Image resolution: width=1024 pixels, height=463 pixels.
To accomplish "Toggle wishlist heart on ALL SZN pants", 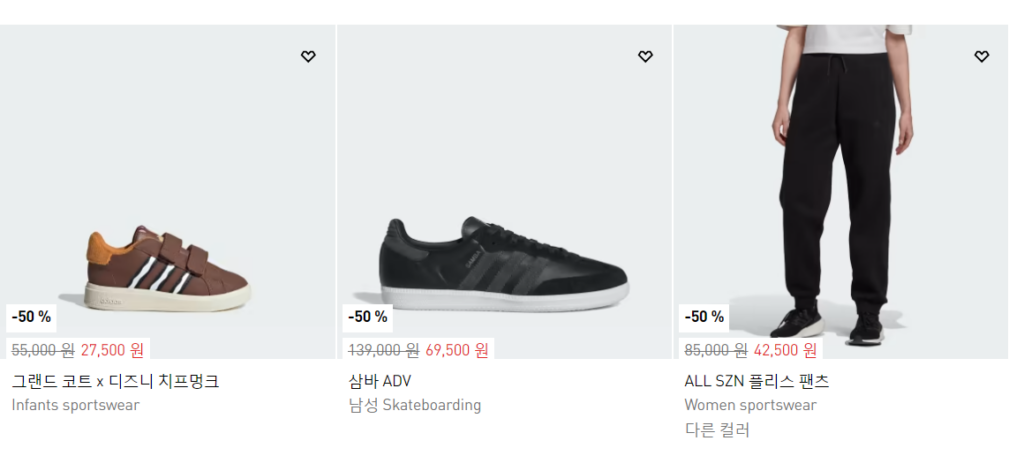I will [982, 57].
